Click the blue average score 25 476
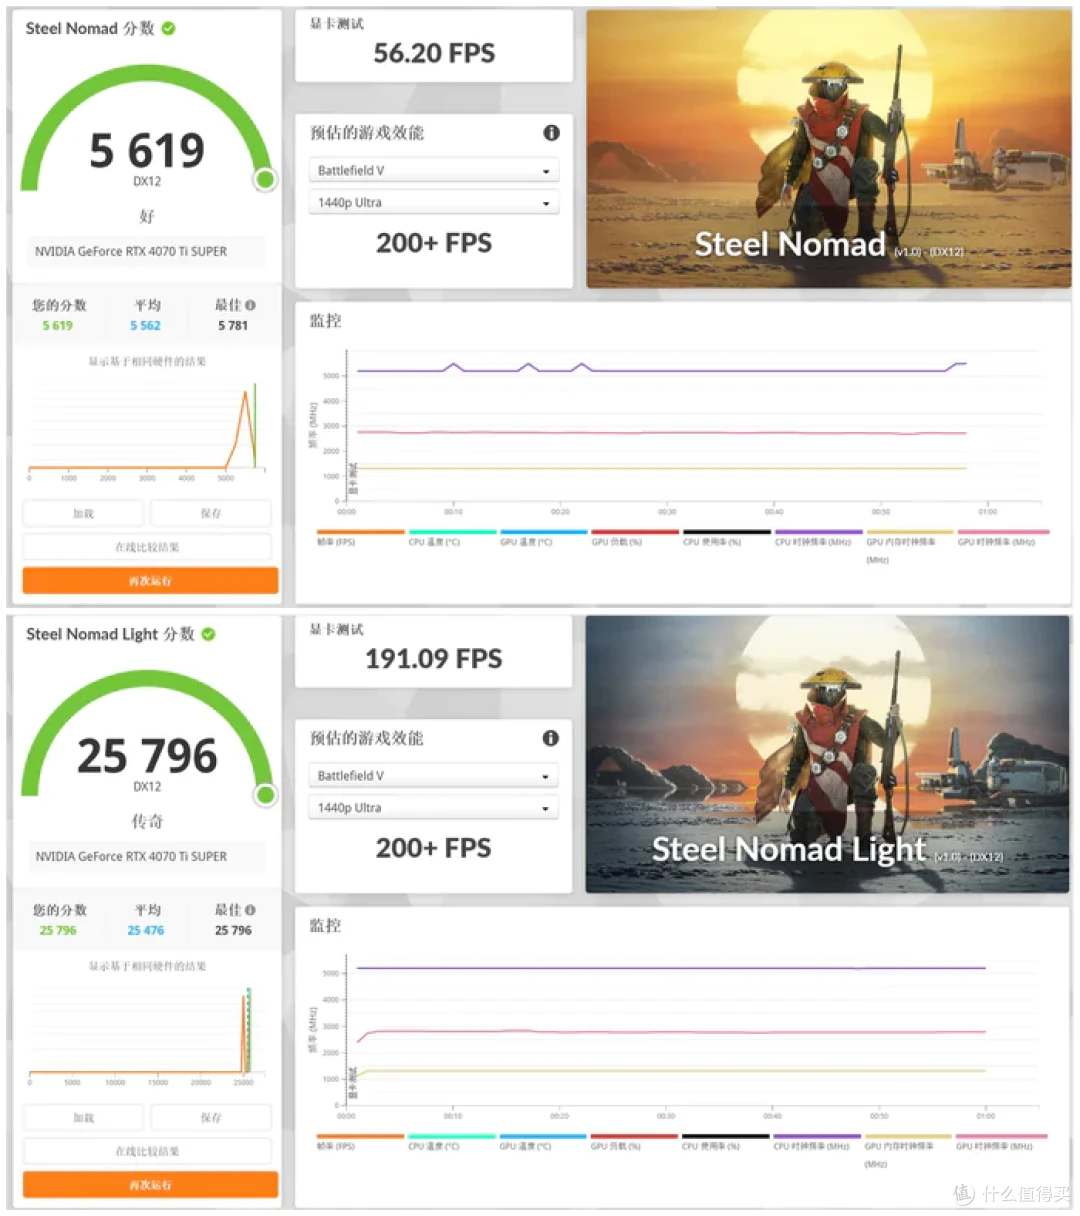Screen dimensions: 1080x1216 (x=146, y=931)
